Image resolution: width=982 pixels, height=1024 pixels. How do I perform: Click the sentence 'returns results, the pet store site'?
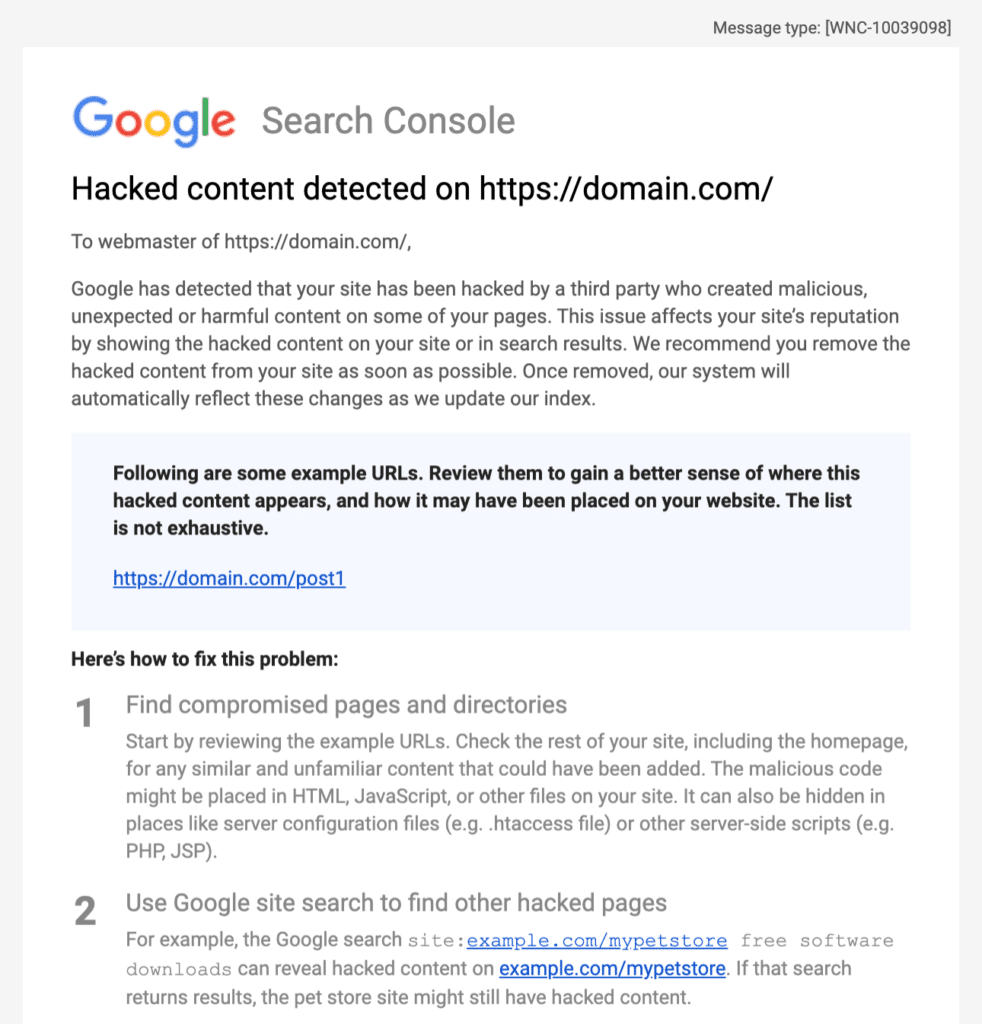point(408,997)
